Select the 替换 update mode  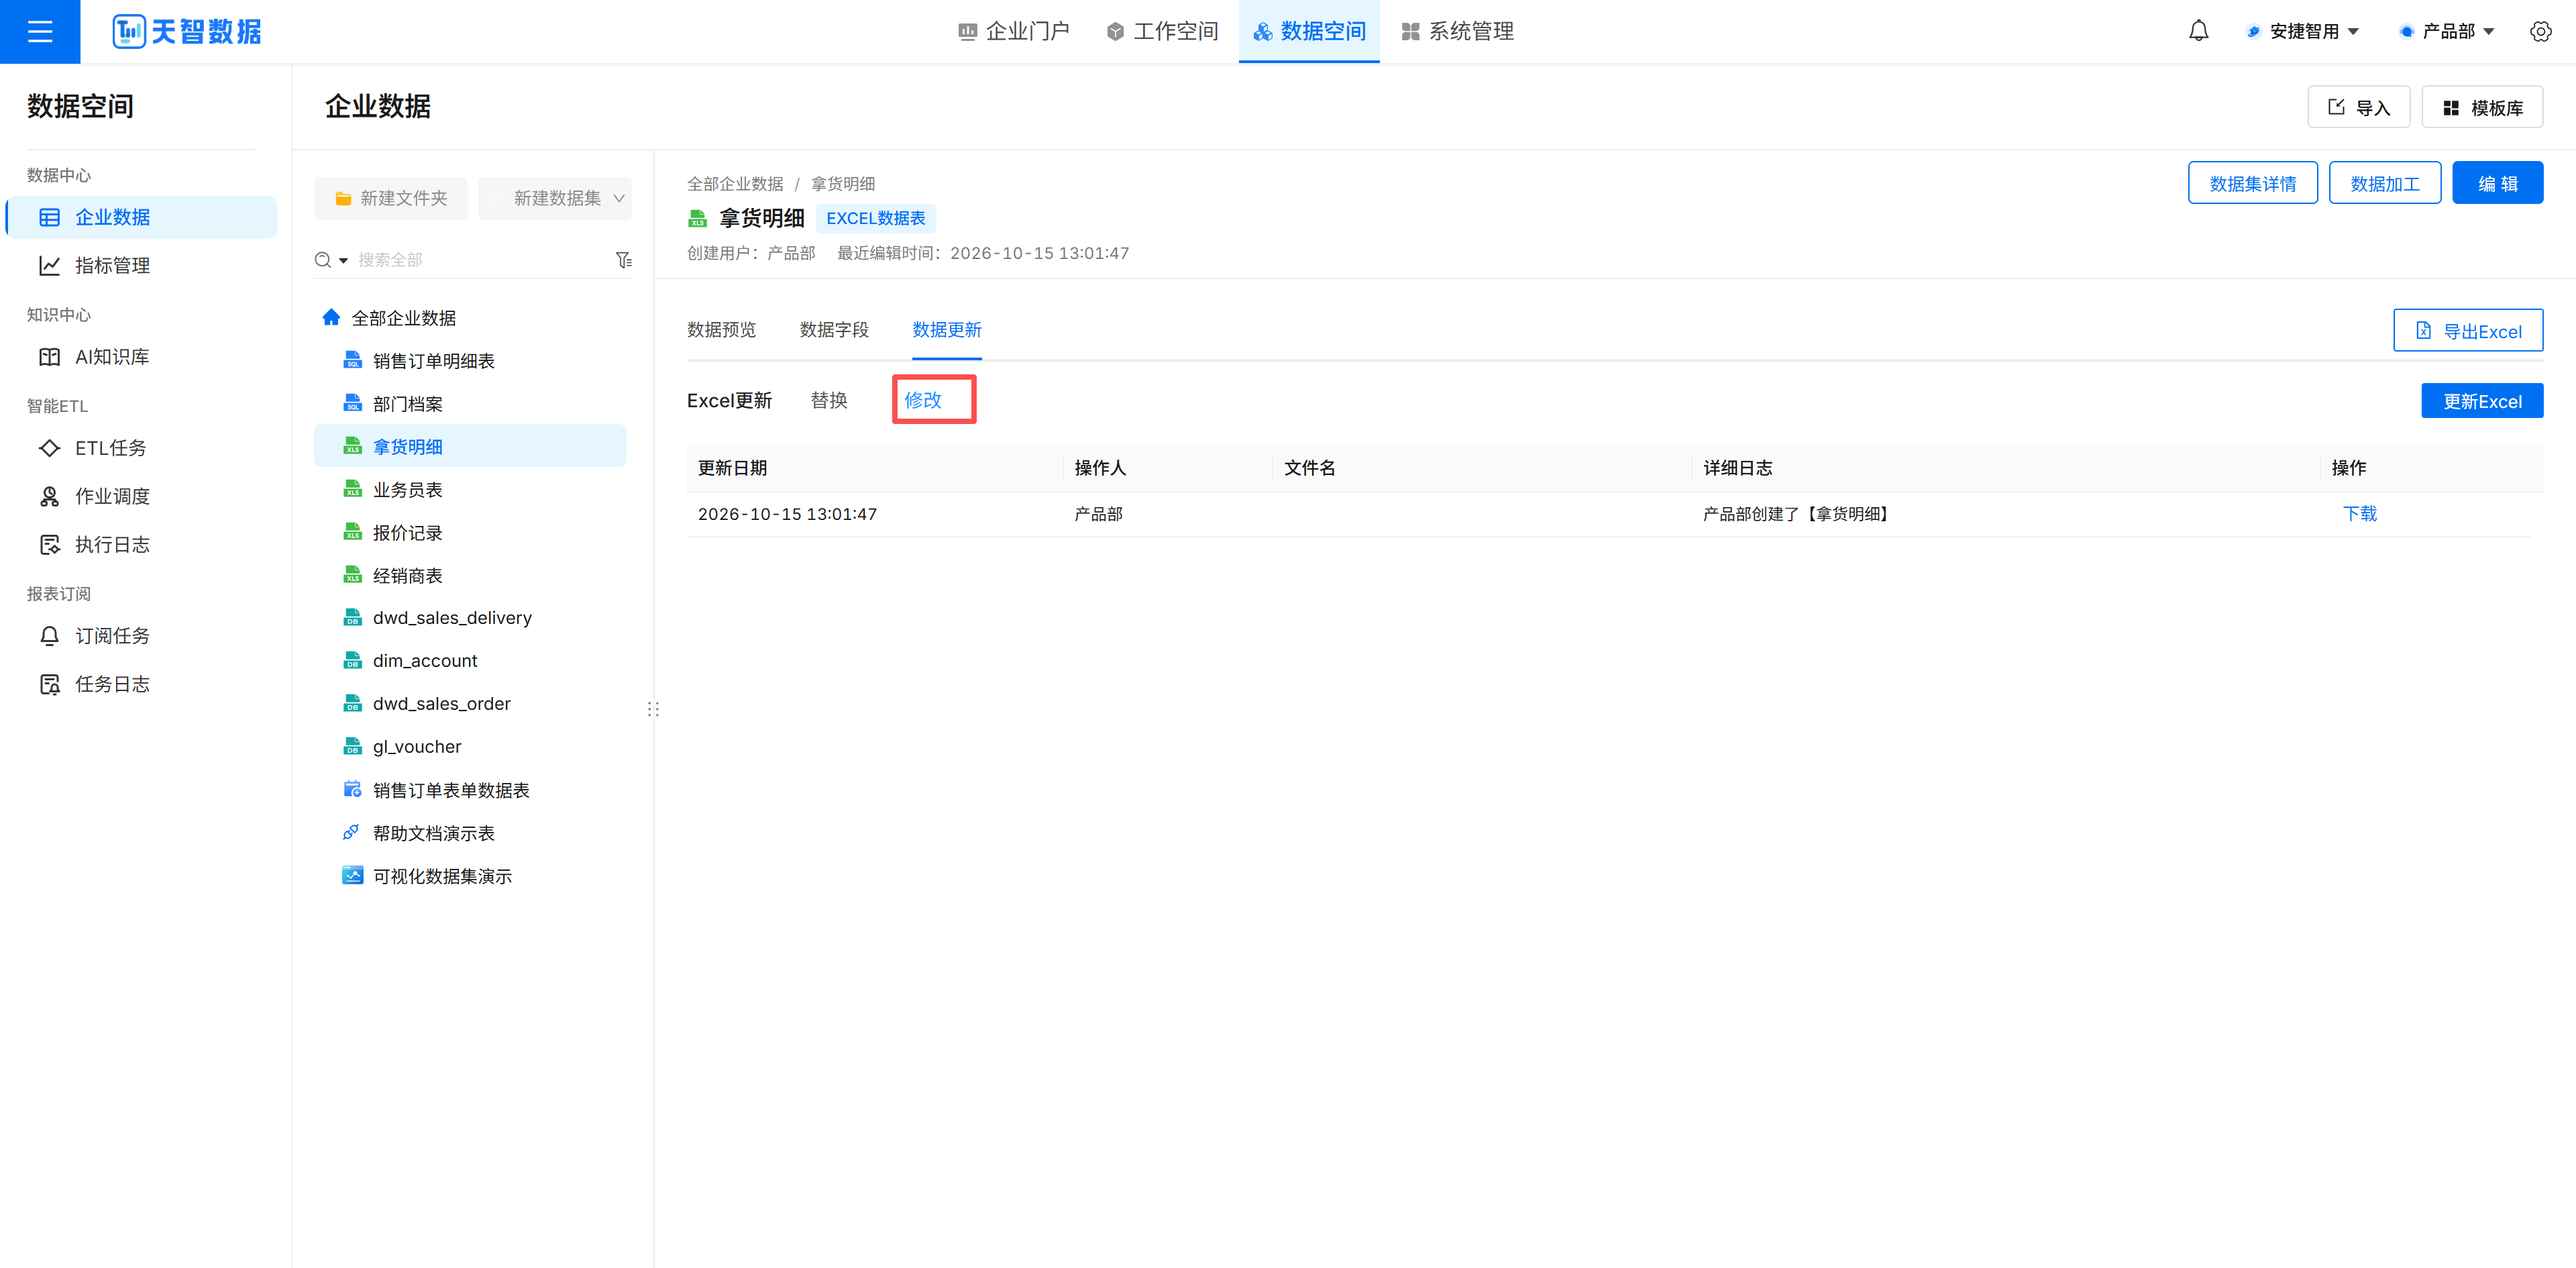pos(828,400)
